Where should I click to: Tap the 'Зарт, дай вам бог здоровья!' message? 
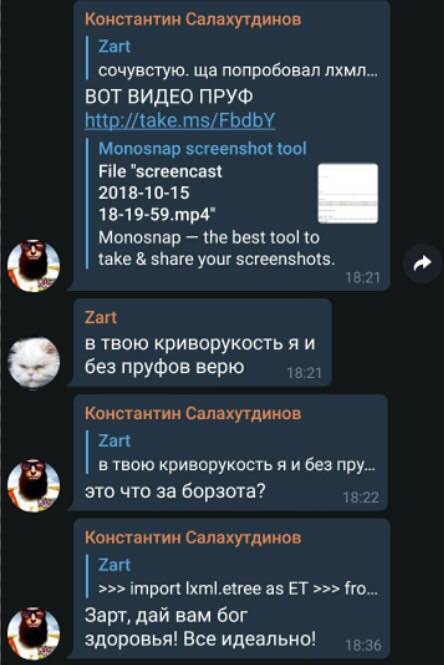coord(199,627)
